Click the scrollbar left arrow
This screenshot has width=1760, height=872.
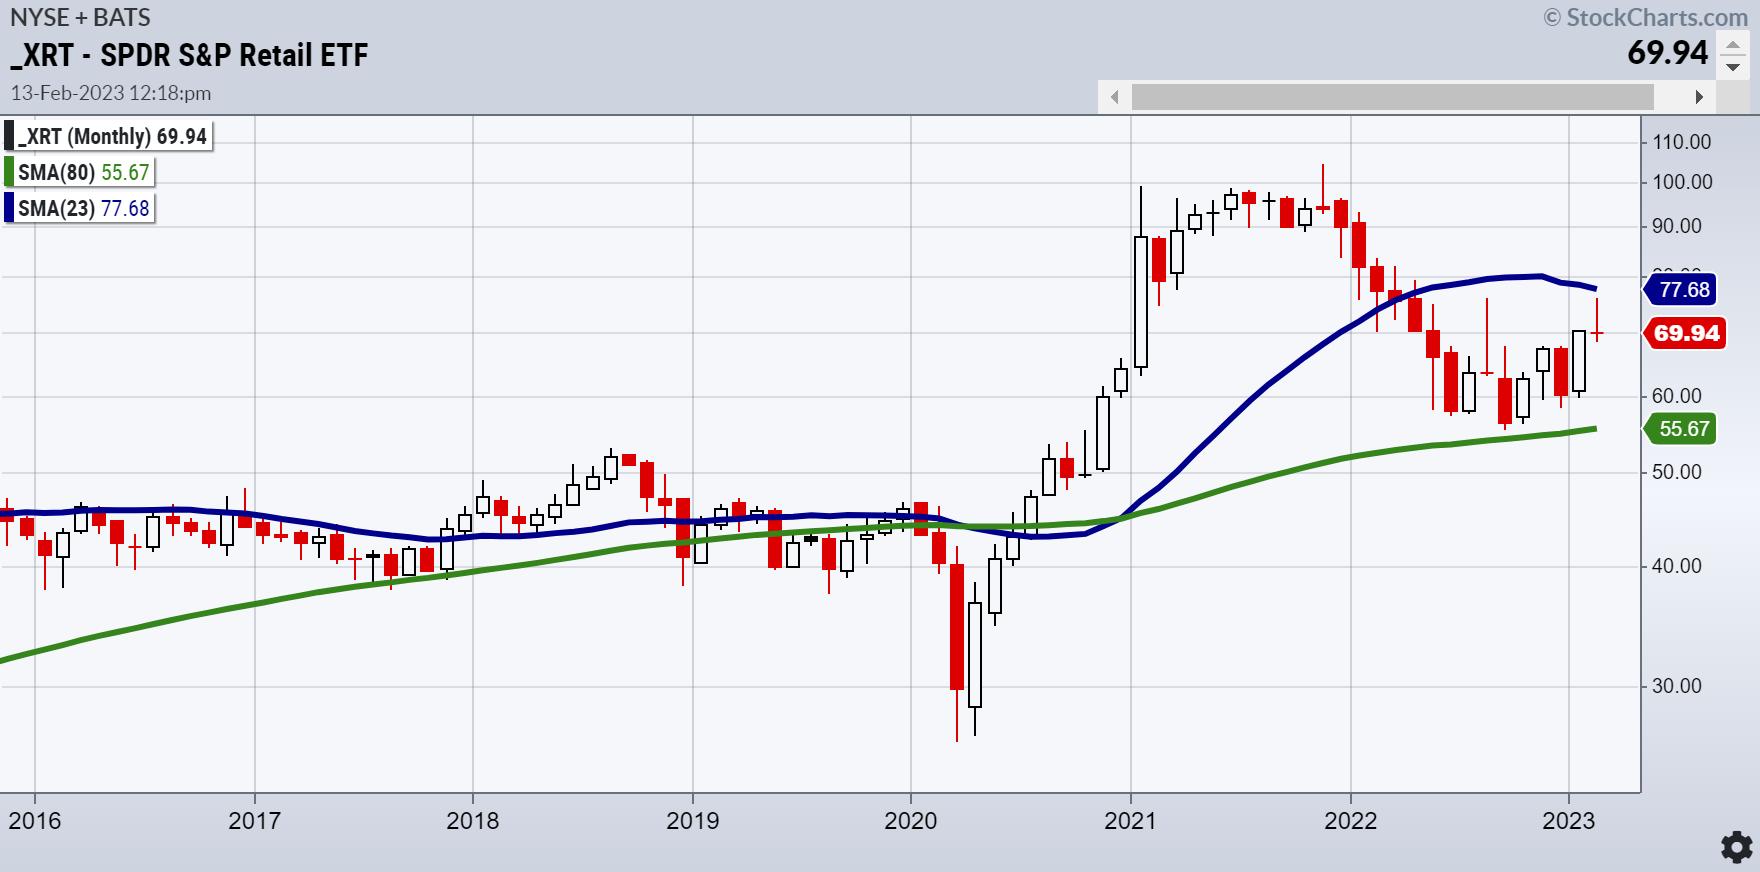click(x=1115, y=97)
